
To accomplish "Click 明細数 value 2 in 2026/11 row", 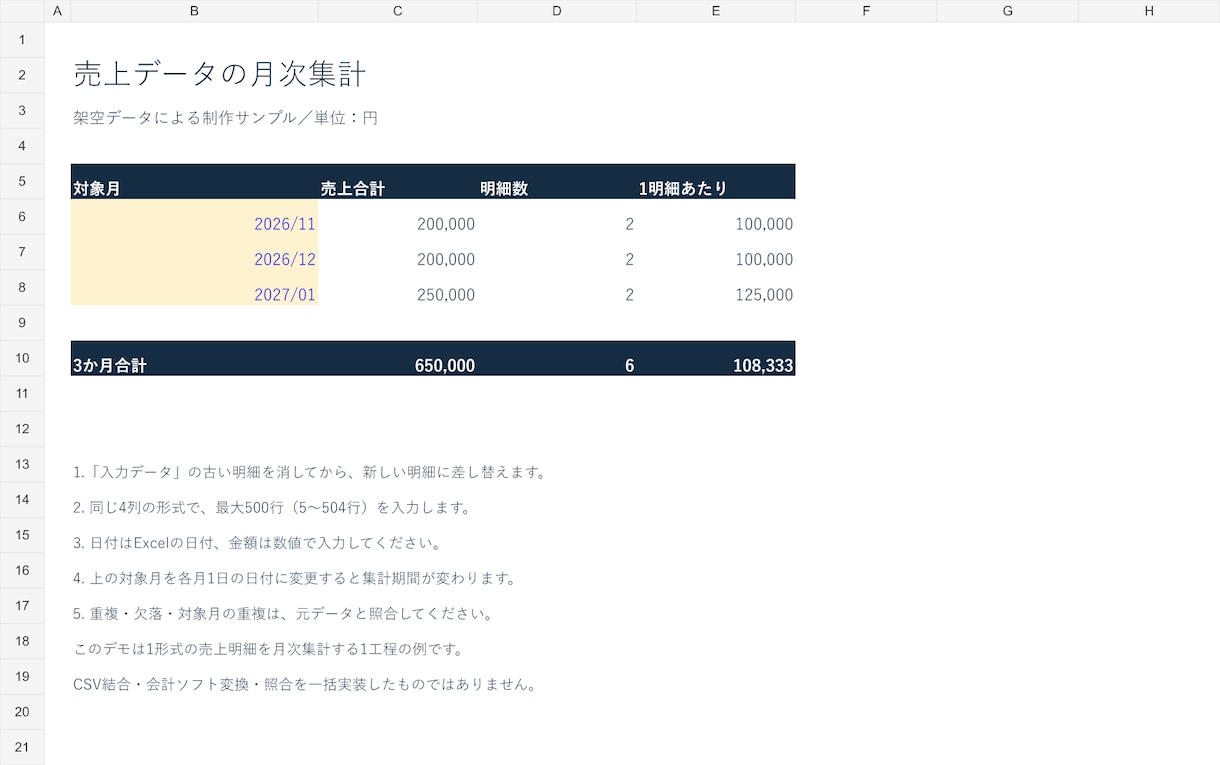I will 557,217.
